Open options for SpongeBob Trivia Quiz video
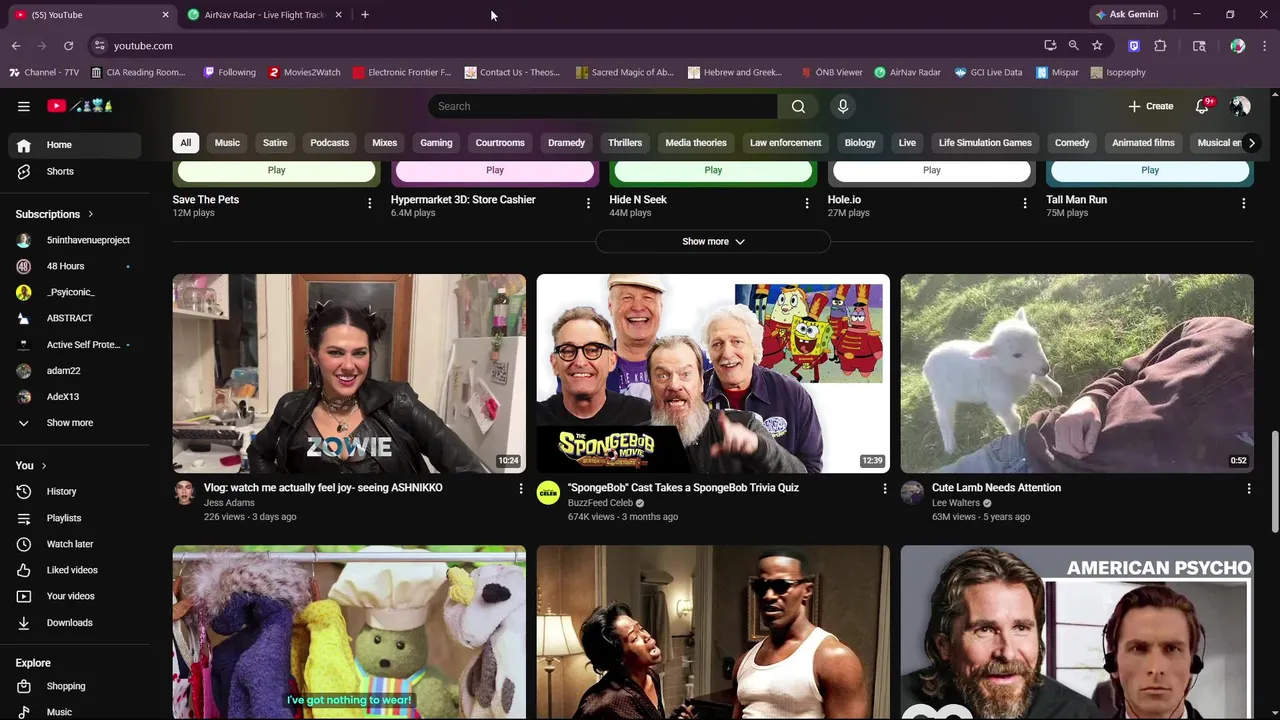 [884, 489]
